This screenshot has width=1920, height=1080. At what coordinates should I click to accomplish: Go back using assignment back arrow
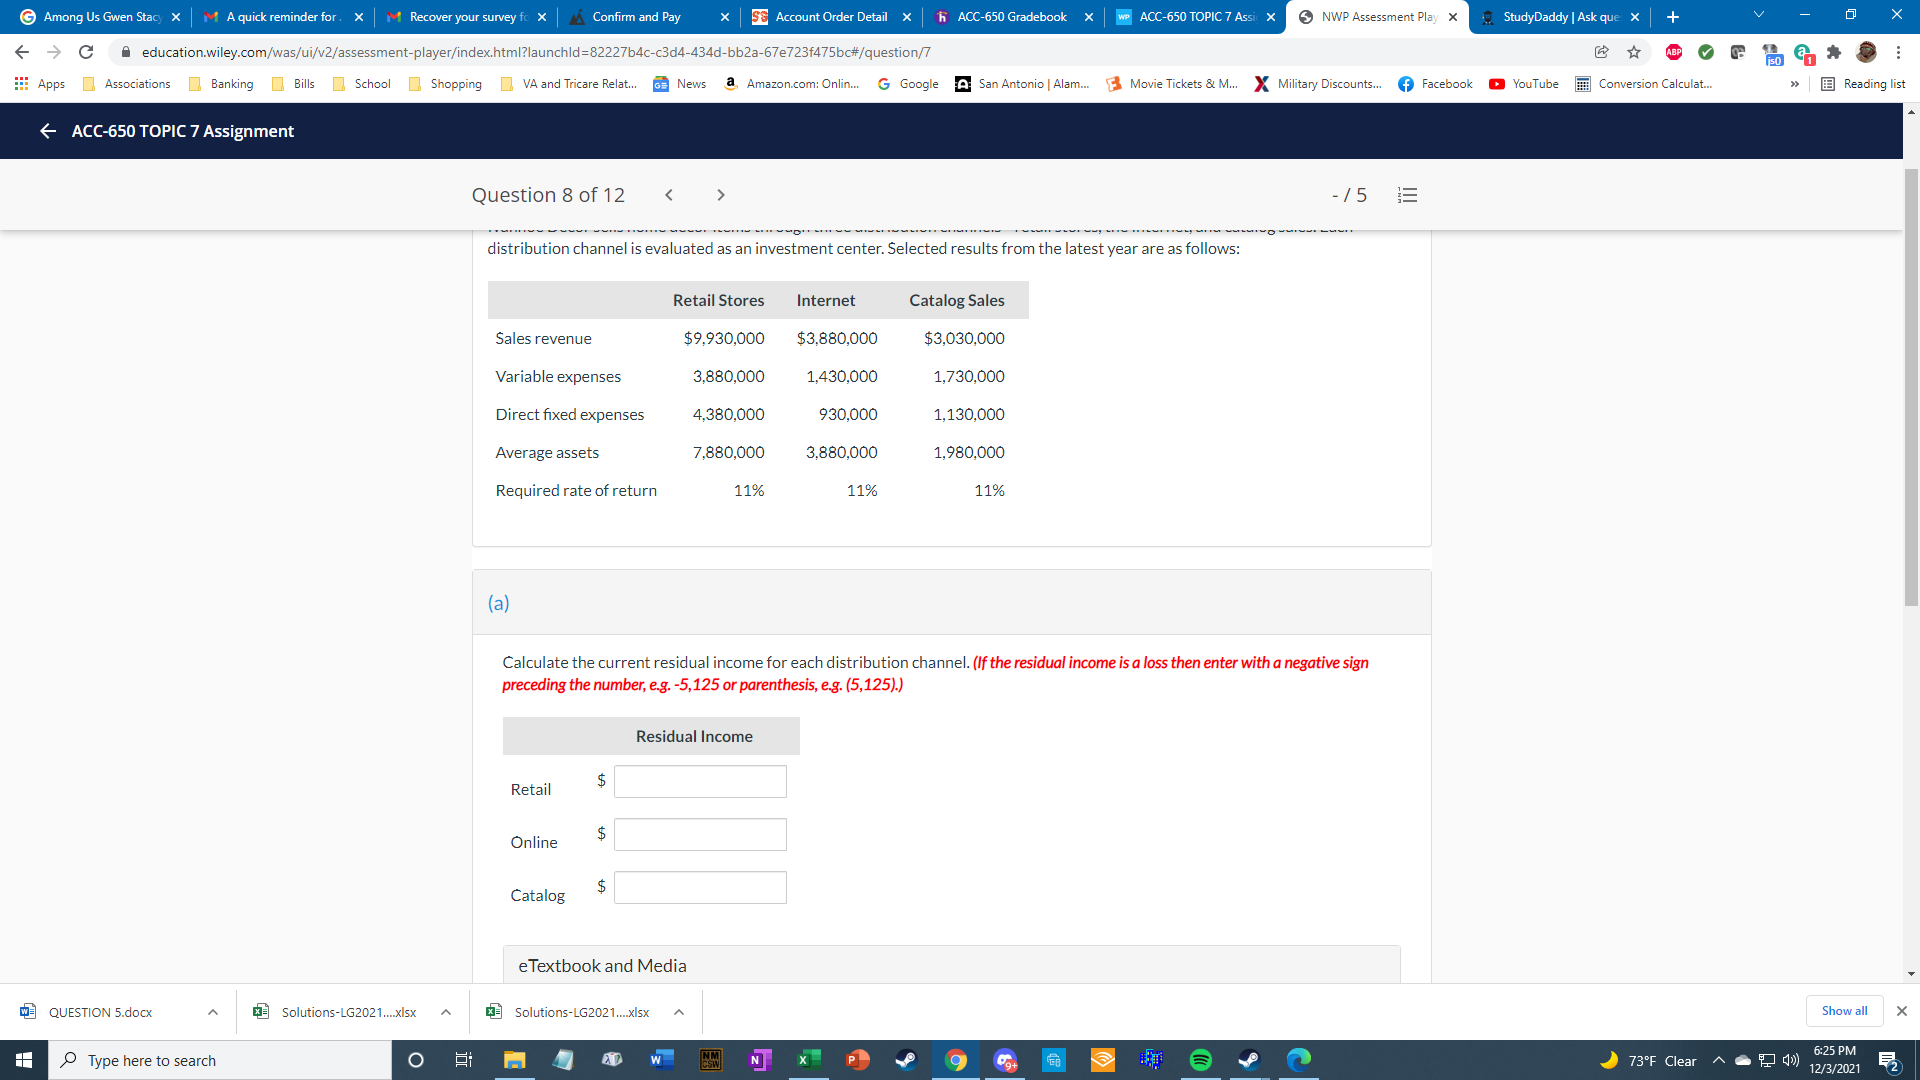coord(47,131)
